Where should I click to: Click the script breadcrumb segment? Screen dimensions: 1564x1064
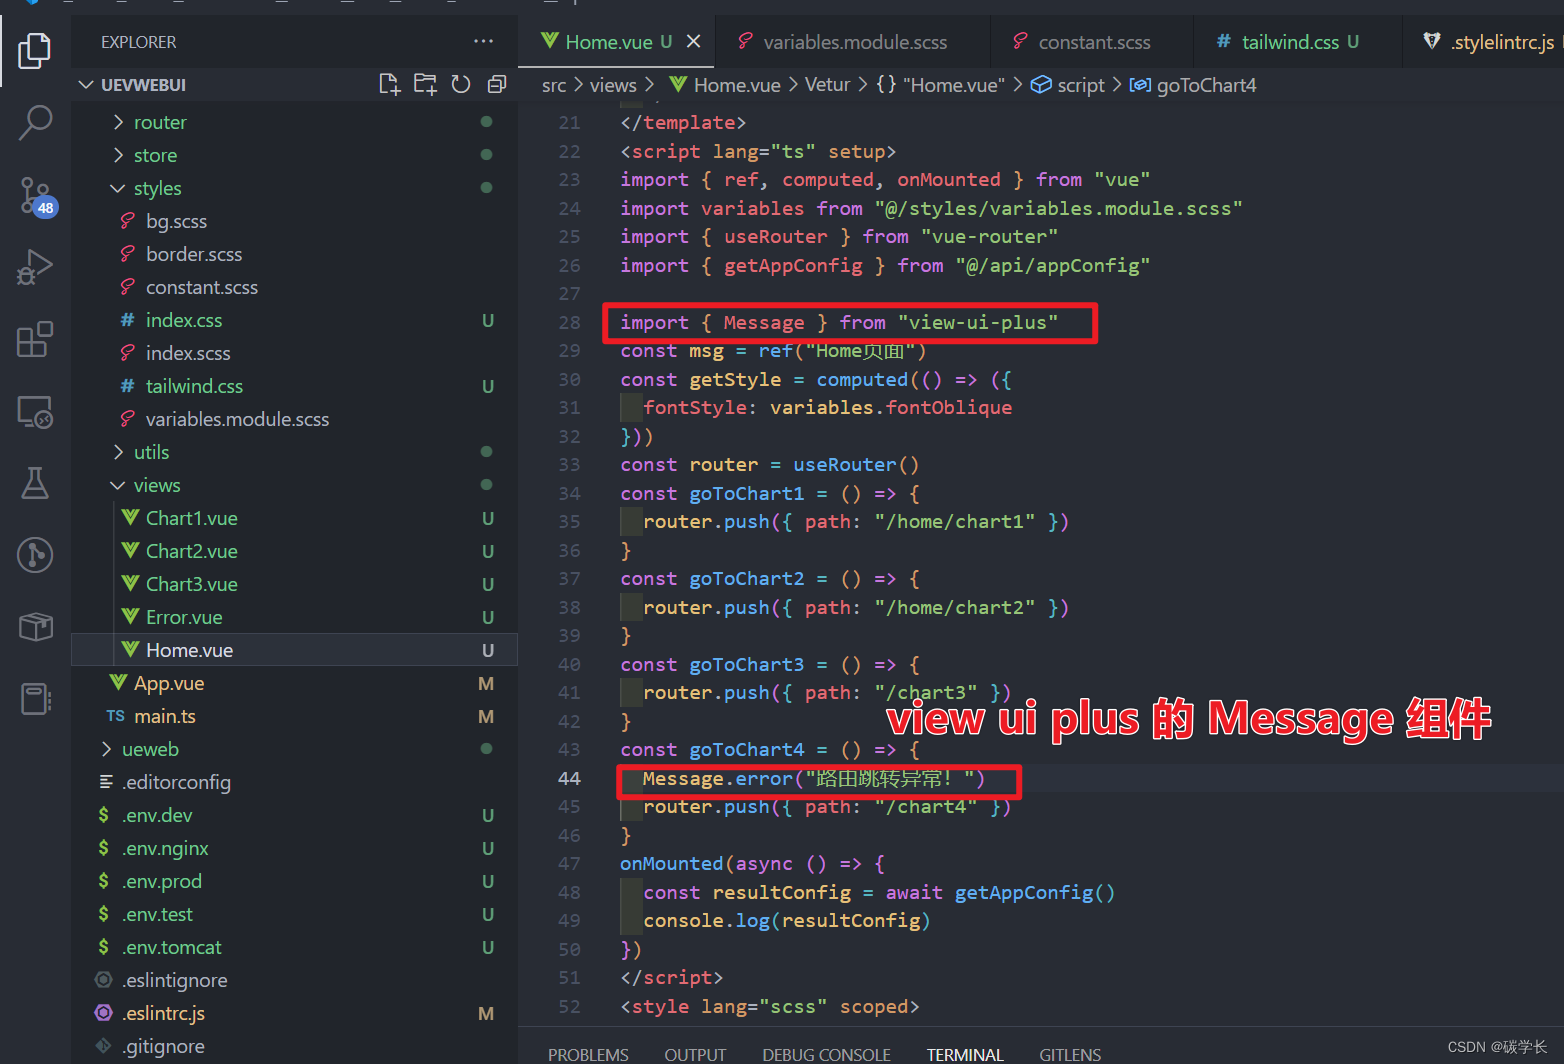(1068, 85)
